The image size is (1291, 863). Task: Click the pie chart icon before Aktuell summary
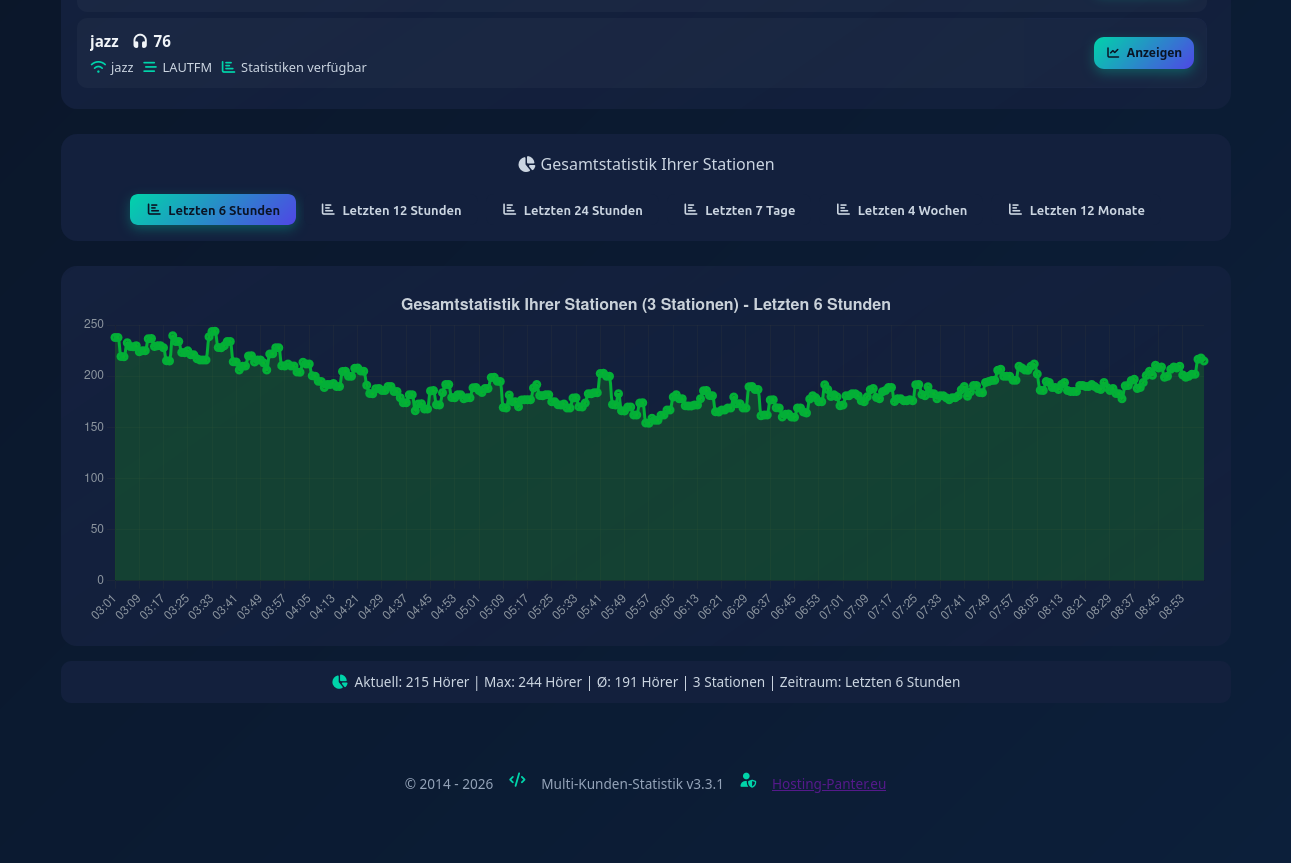pyautogui.click(x=340, y=682)
